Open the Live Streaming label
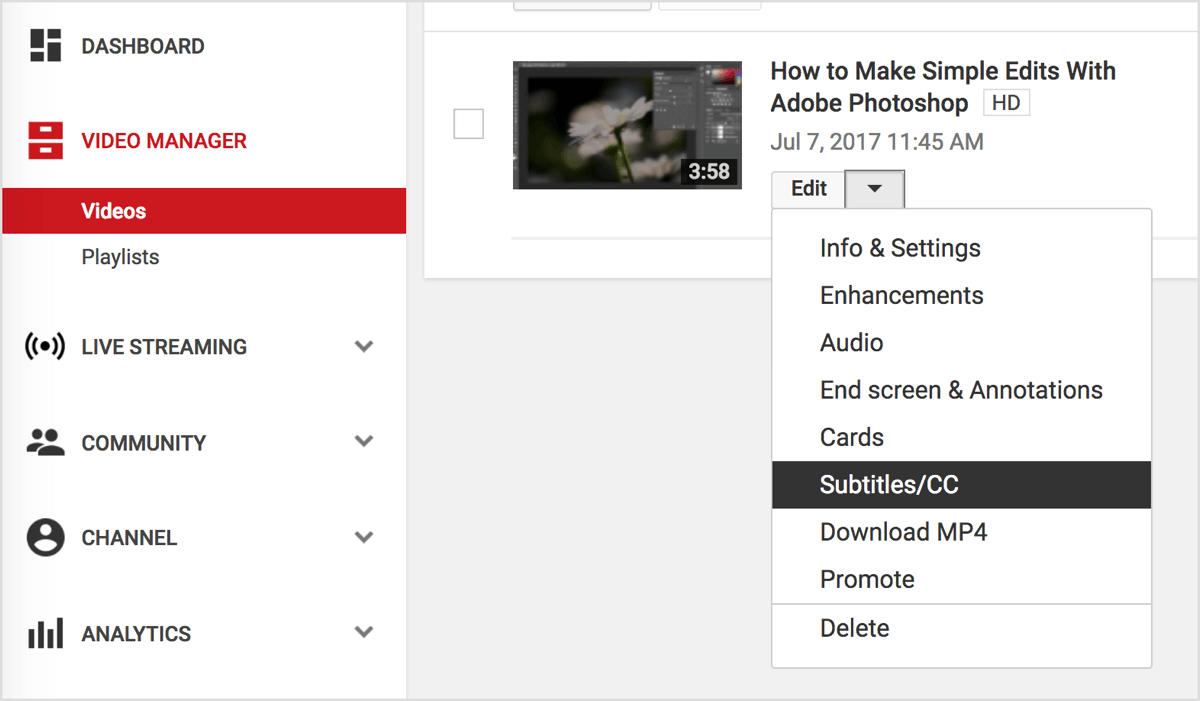Screen dimensions: 1200x701 click(164, 347)
